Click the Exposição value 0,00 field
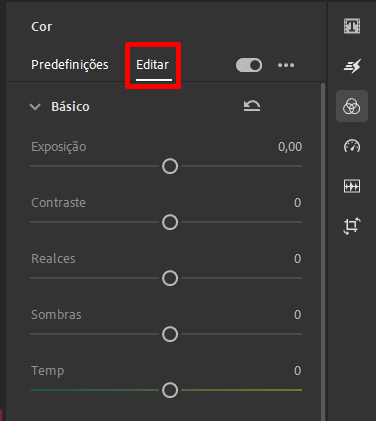376x421 pixels. pos(290,147)
